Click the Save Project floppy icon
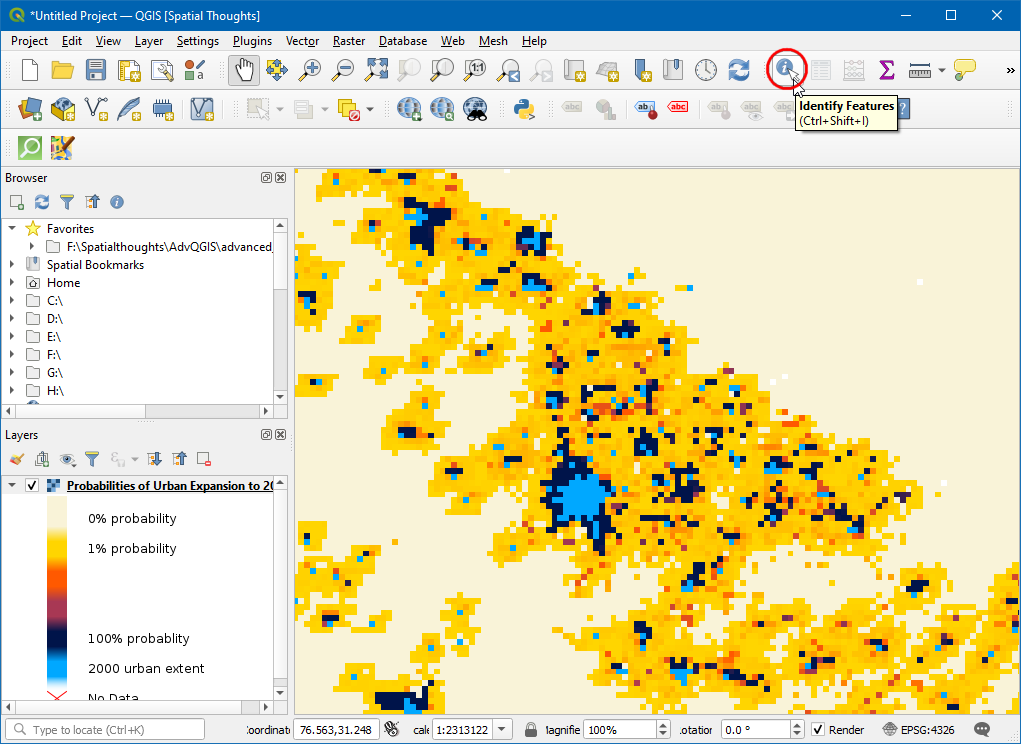Viewport: 1021px width, 744px height. pyautogui.click(x=96, y=70)
